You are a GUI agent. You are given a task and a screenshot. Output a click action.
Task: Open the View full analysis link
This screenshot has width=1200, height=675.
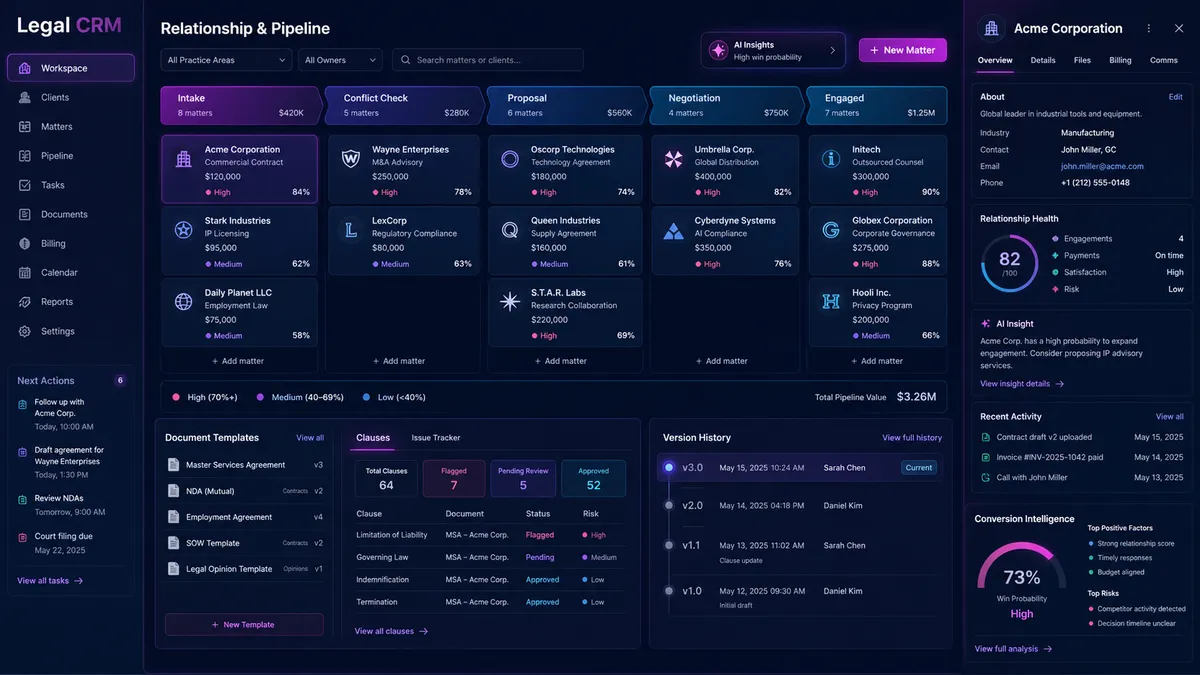tap(1014, 649)
